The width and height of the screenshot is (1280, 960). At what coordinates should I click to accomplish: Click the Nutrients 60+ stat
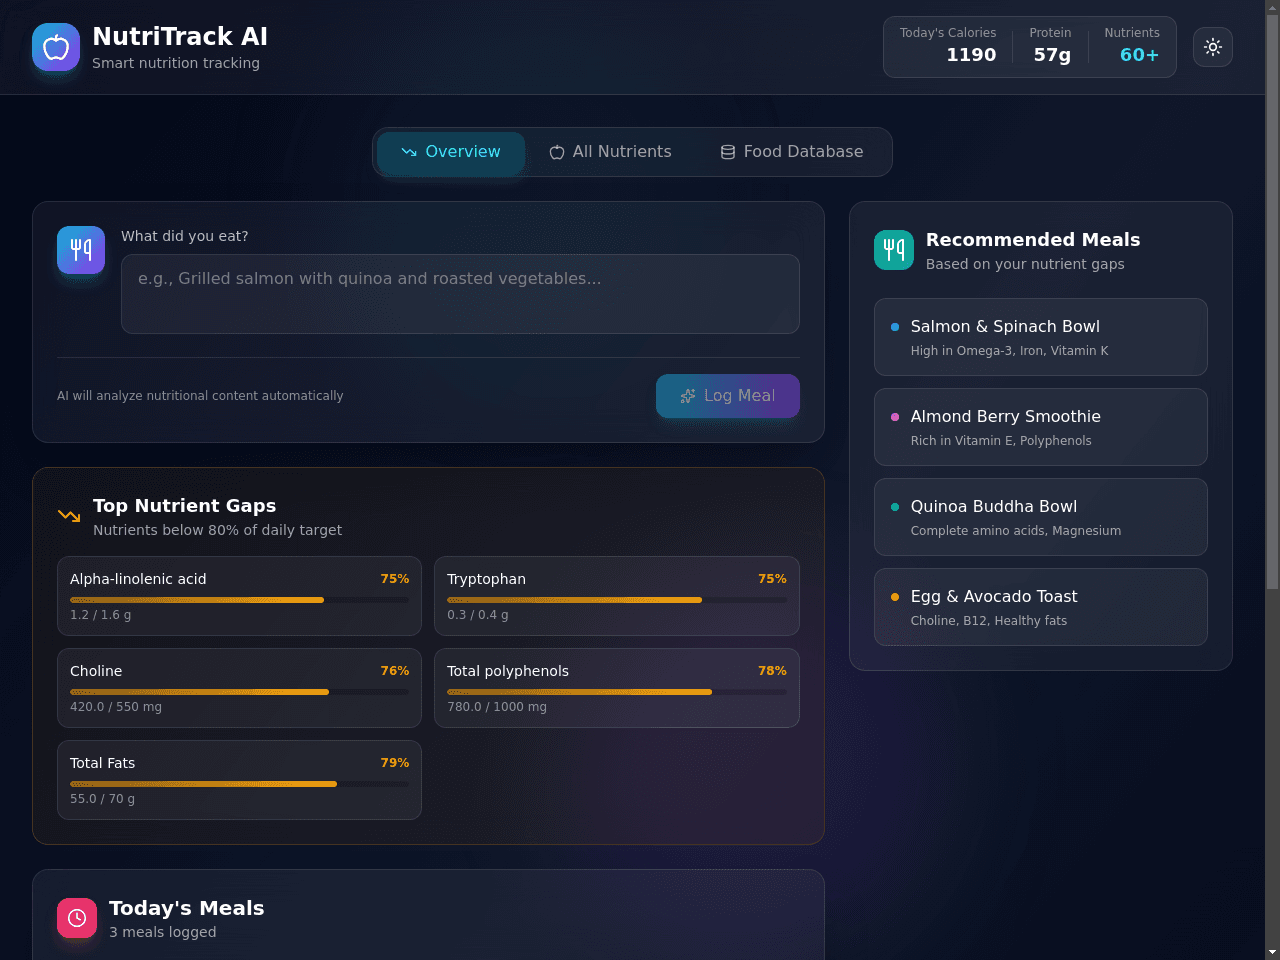[x=1132, y=46]
